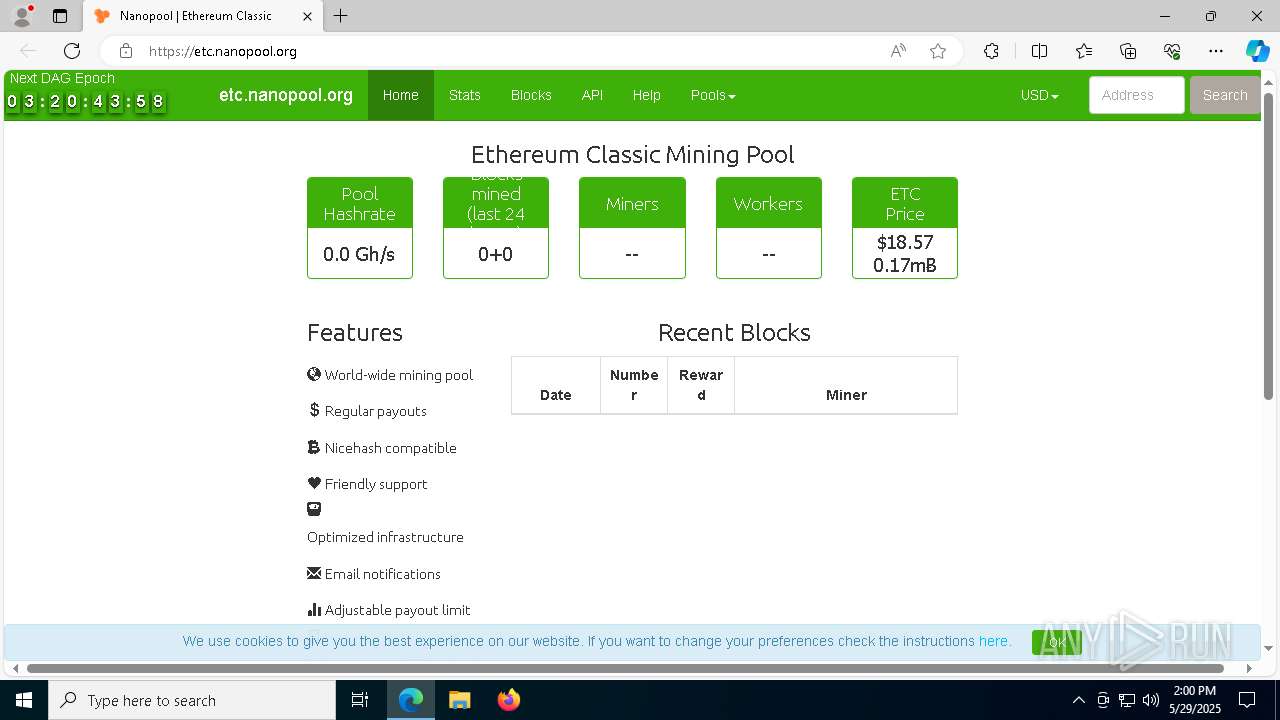Open File Explorer from taskbar
Screen dimensions: 1280x720
coord(459,700)
